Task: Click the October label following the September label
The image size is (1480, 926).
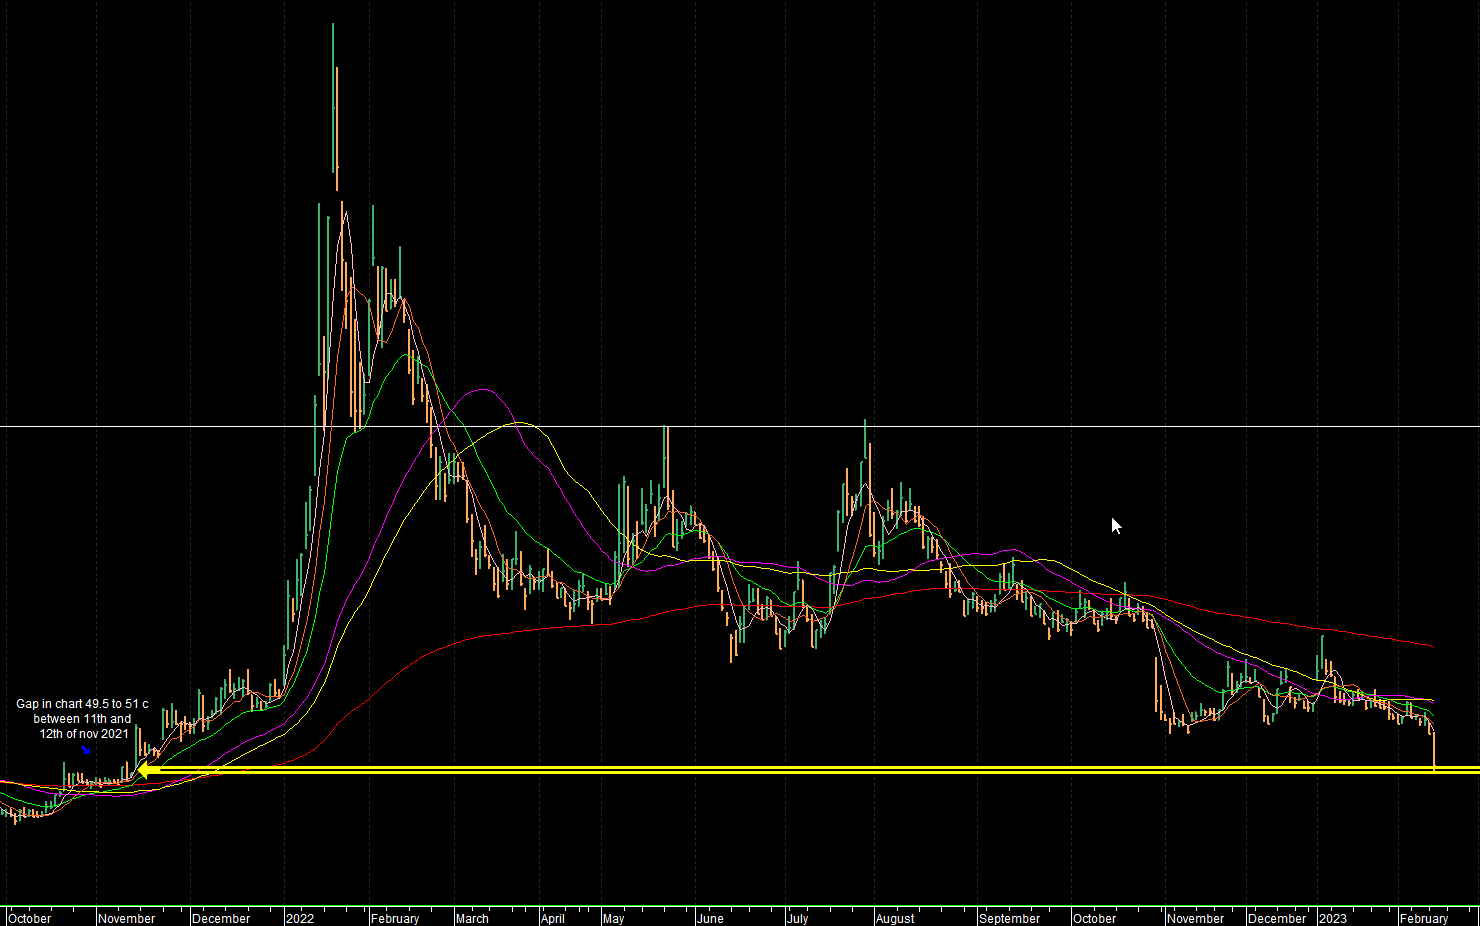Action: pos(1095,918)
